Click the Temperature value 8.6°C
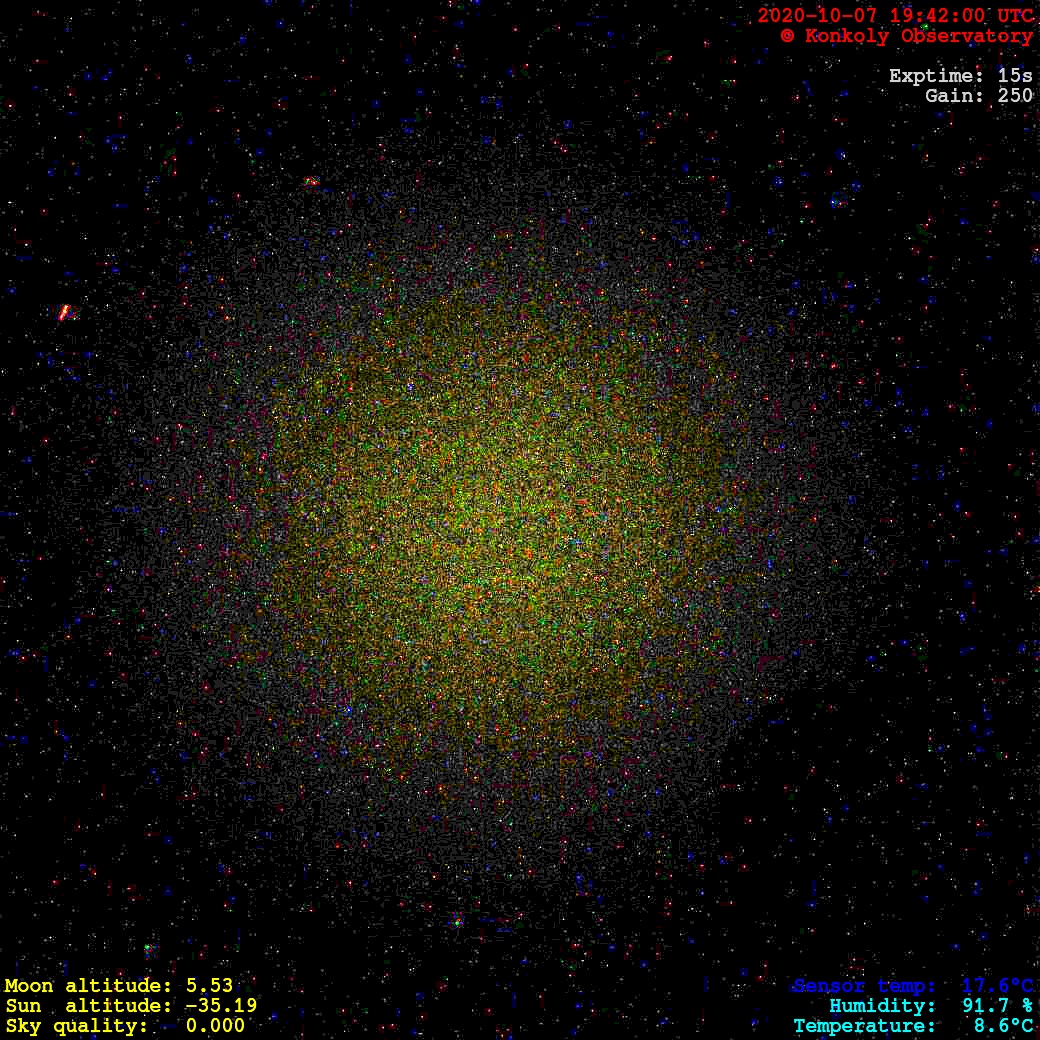Viewport: 1040px width, 1040px height. (x=1003, y=1026)
